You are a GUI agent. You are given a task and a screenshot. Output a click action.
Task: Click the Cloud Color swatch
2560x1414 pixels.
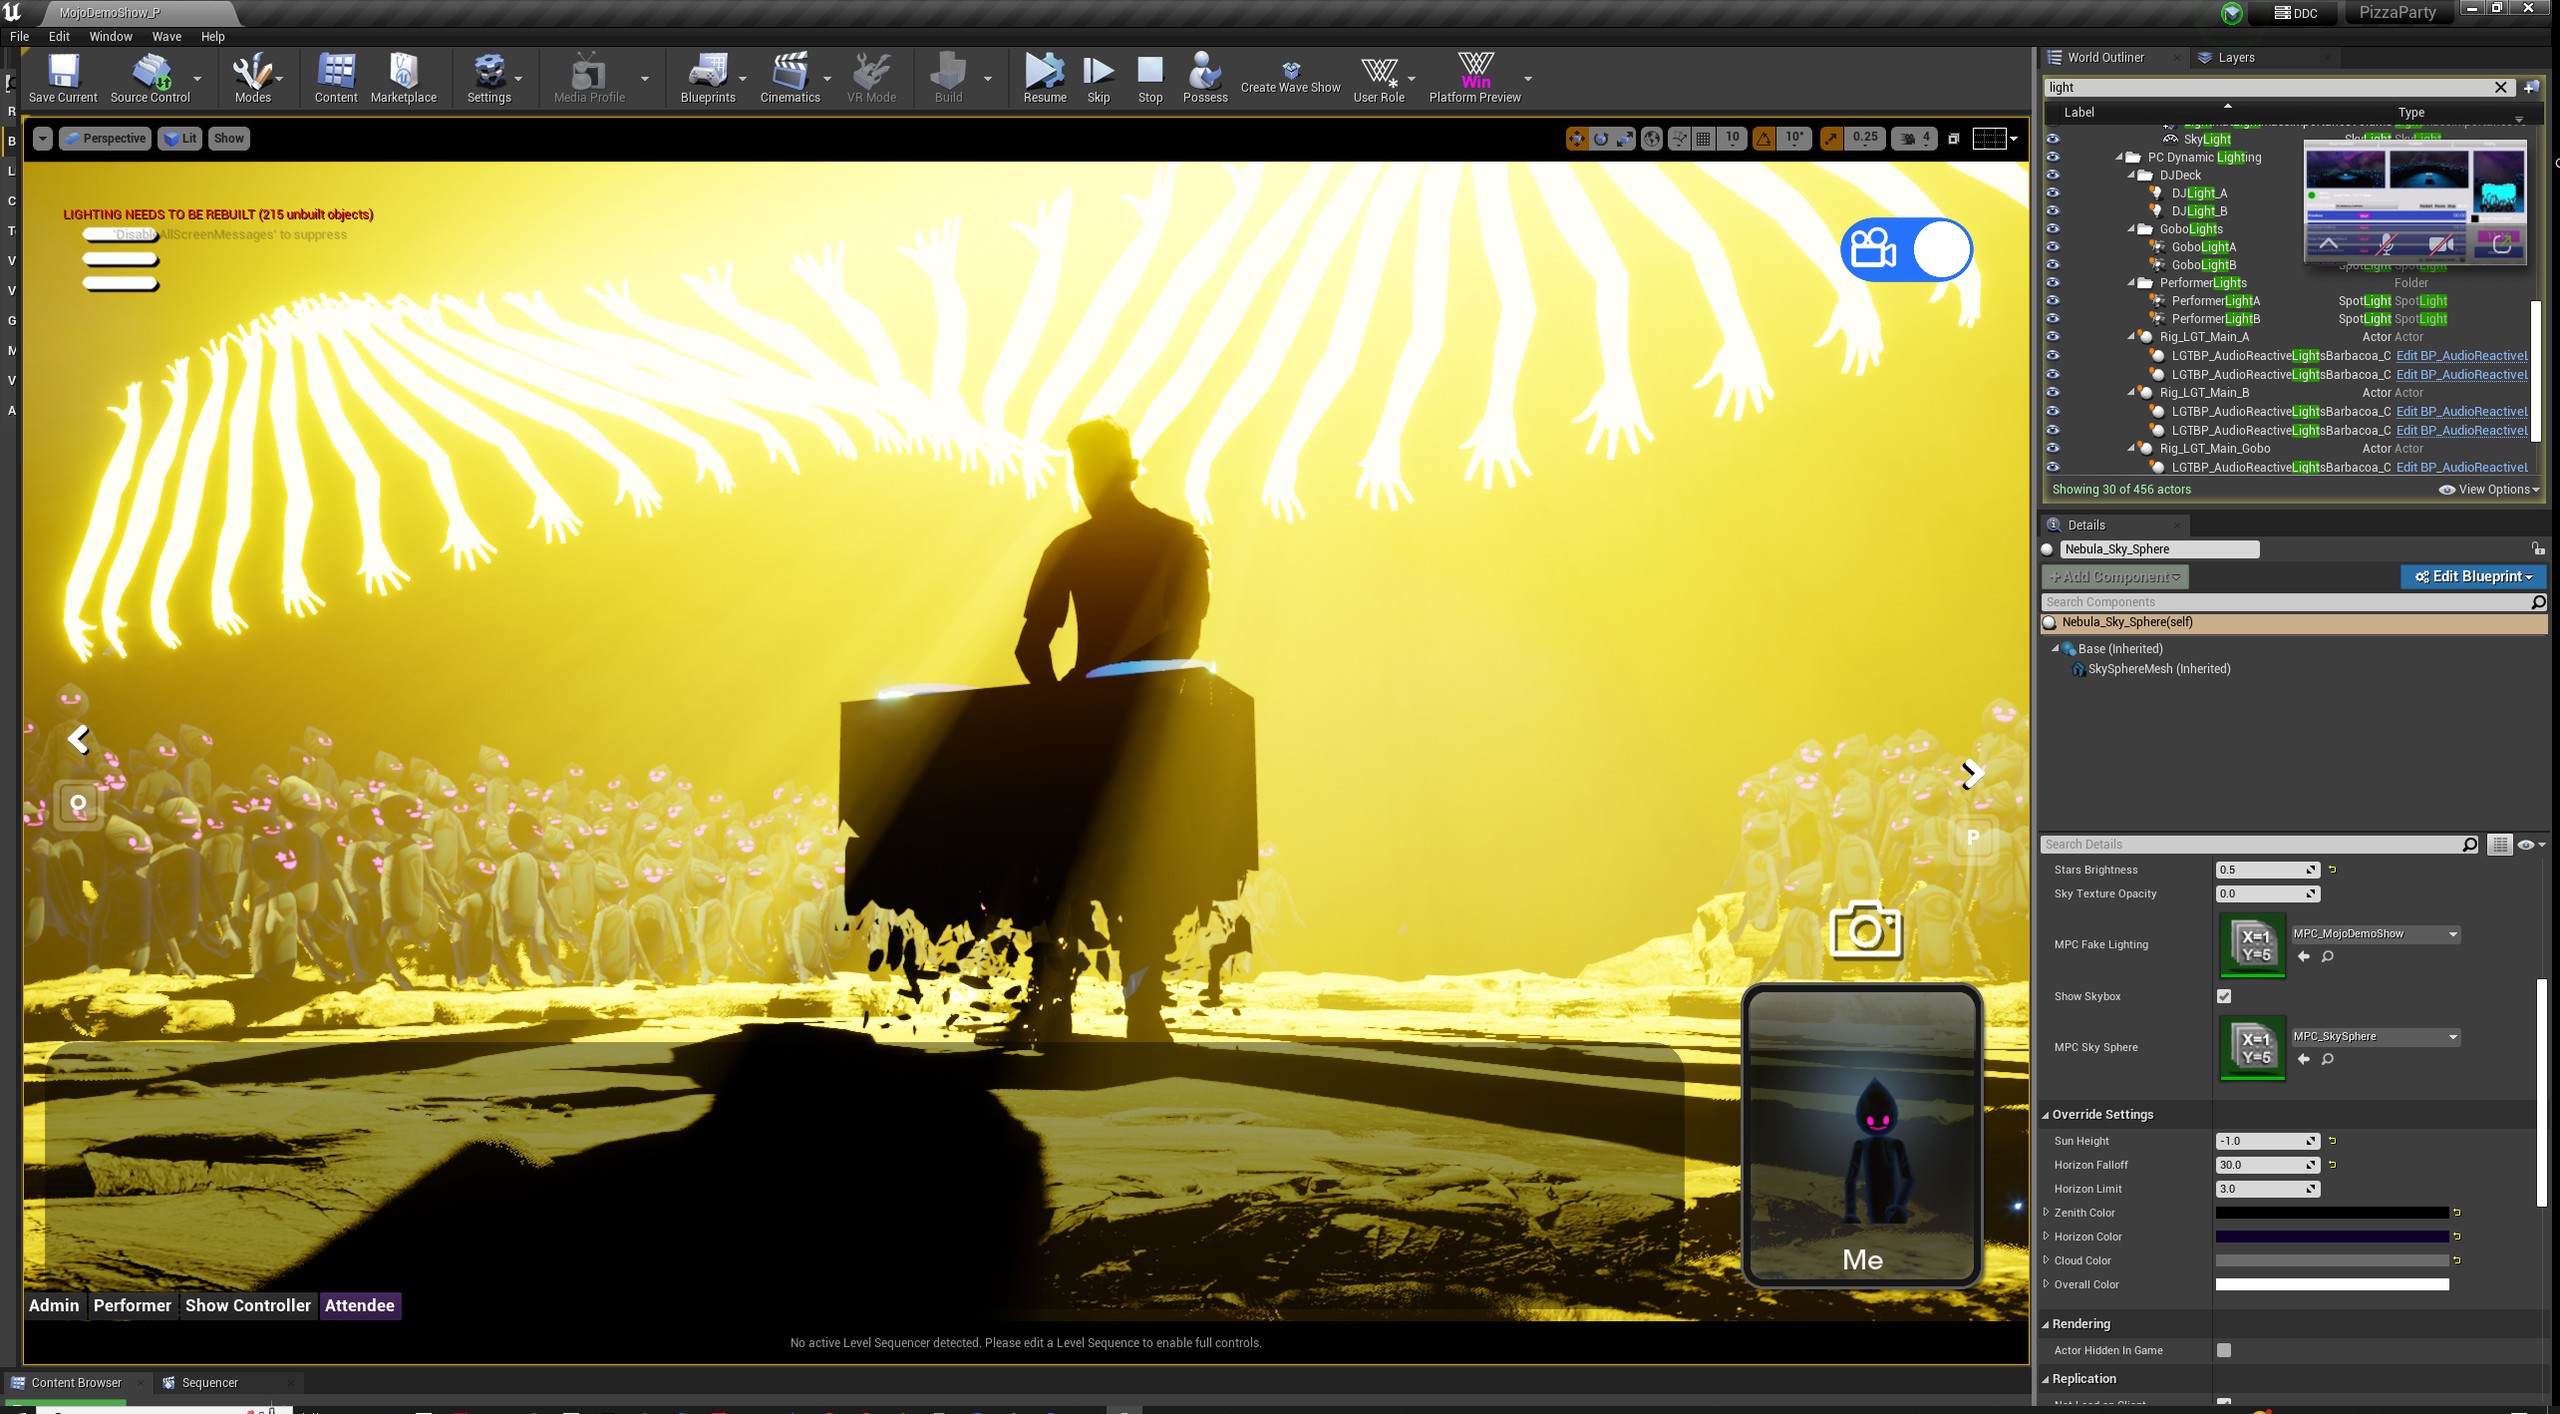coord(2332,1261)
